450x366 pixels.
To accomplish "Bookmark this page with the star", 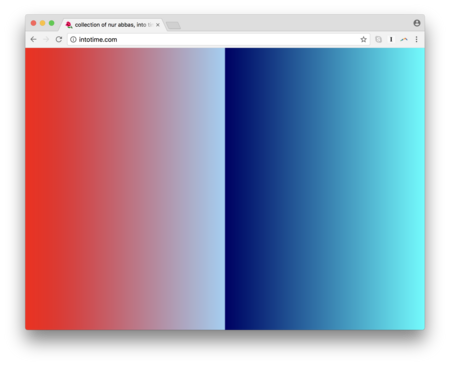I will click(x=363, y=39).
